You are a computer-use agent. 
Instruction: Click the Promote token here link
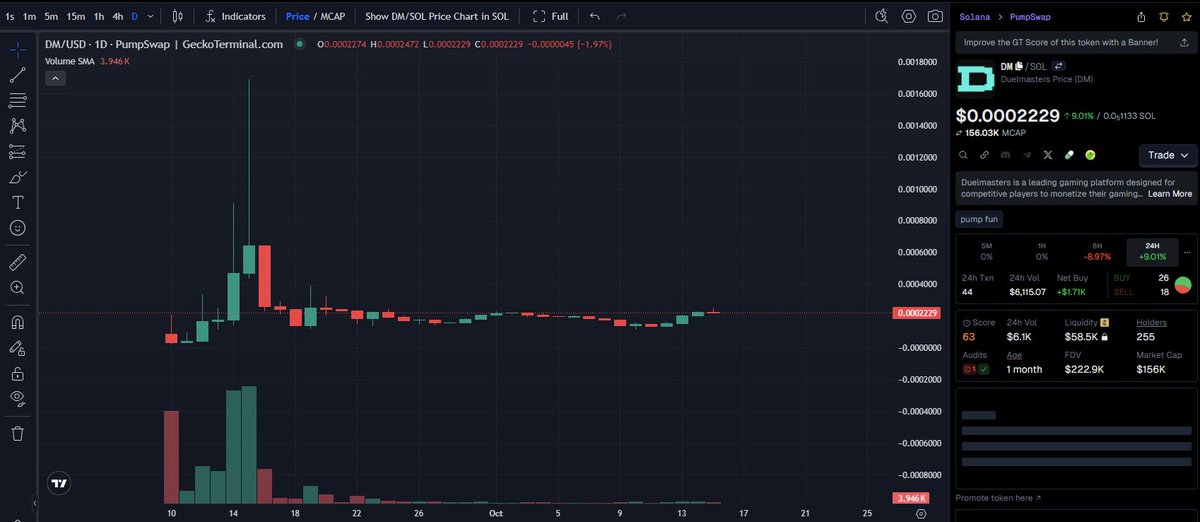point(998,497)
